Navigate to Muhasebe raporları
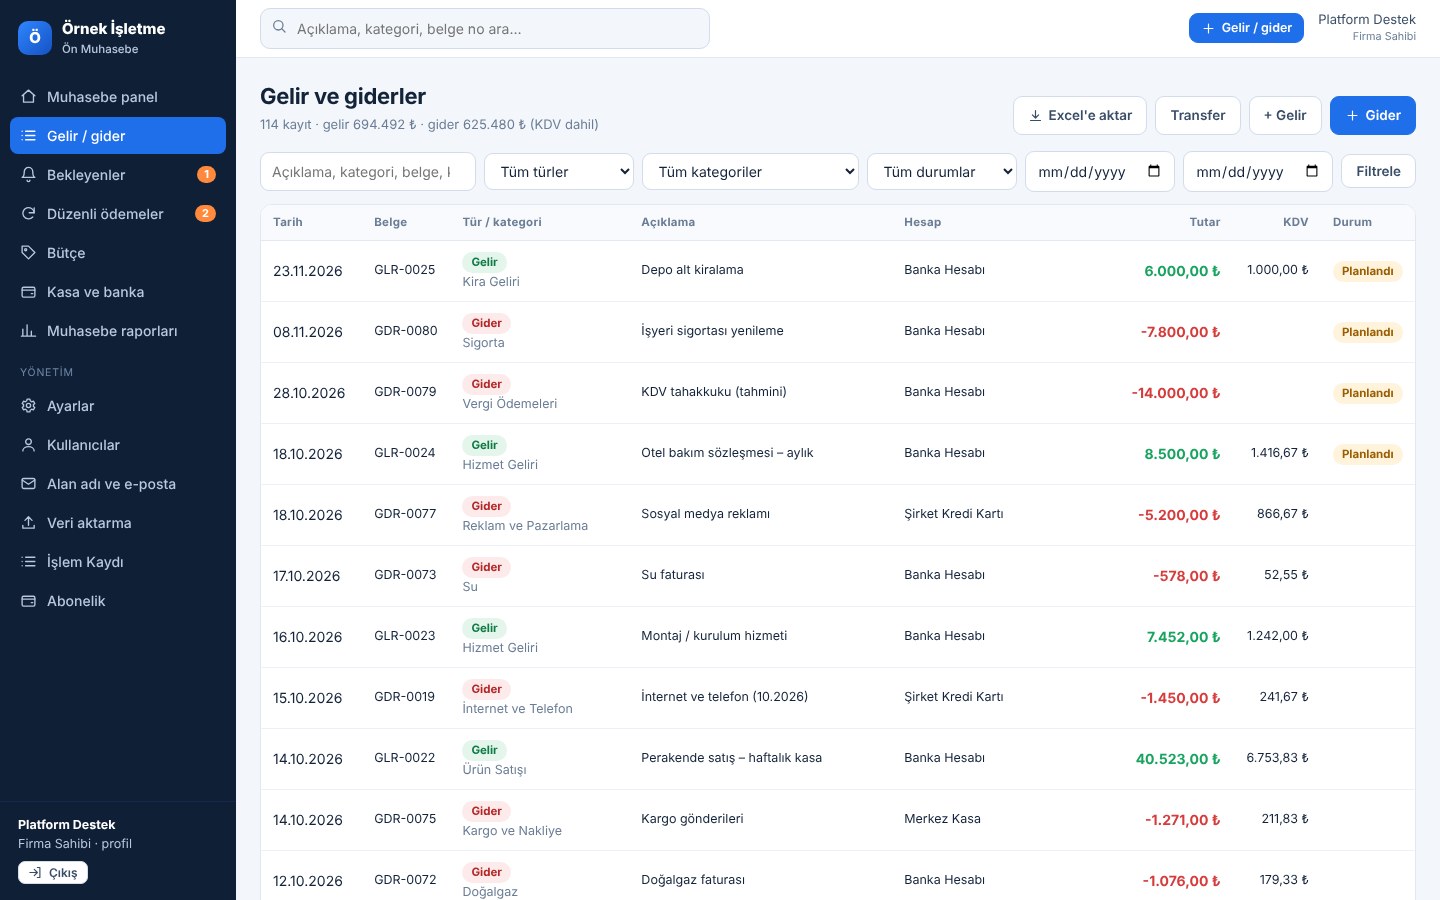The width and height of the screenshot is (1440, 900). click(x=118, y=331)
